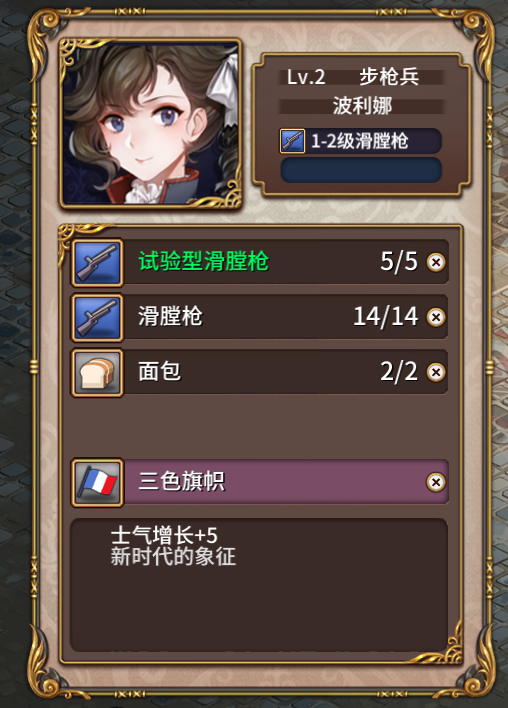Image resolution: width=508 pixels, height=708 pixels.
Task: Select the 面包 bread icon
Action: (x=98, y=373)
